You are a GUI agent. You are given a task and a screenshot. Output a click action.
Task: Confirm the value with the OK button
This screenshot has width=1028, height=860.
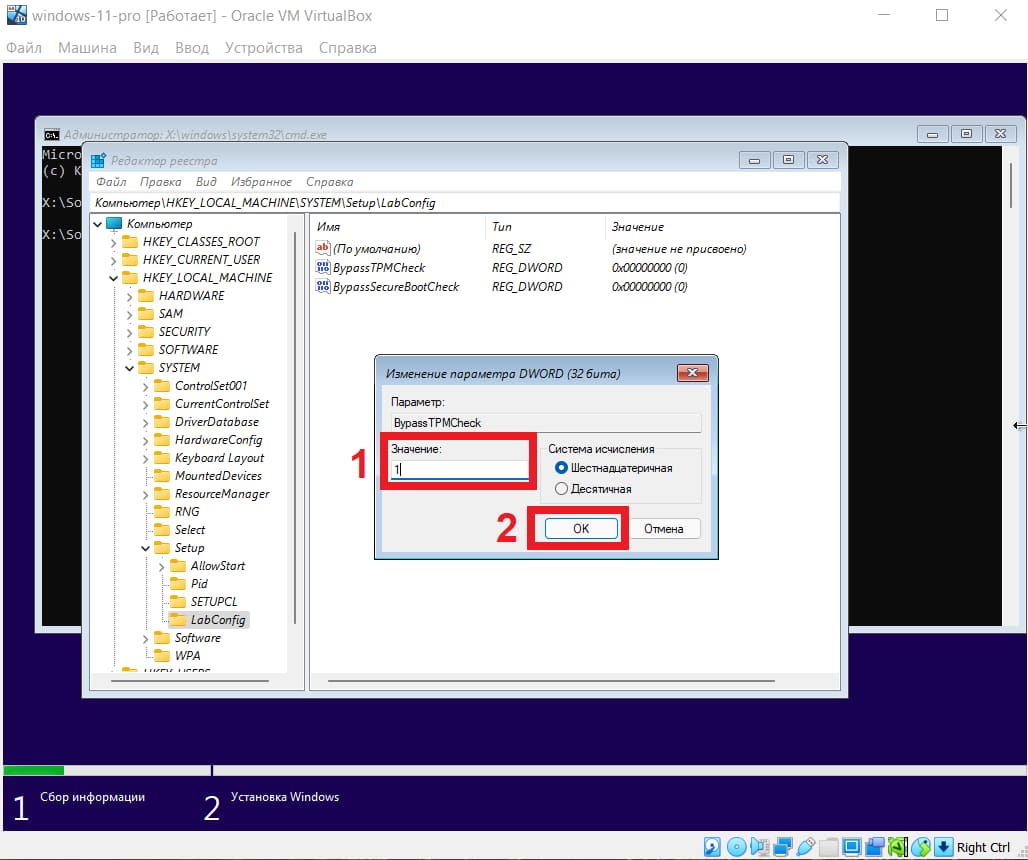click(x=581, y=528)
